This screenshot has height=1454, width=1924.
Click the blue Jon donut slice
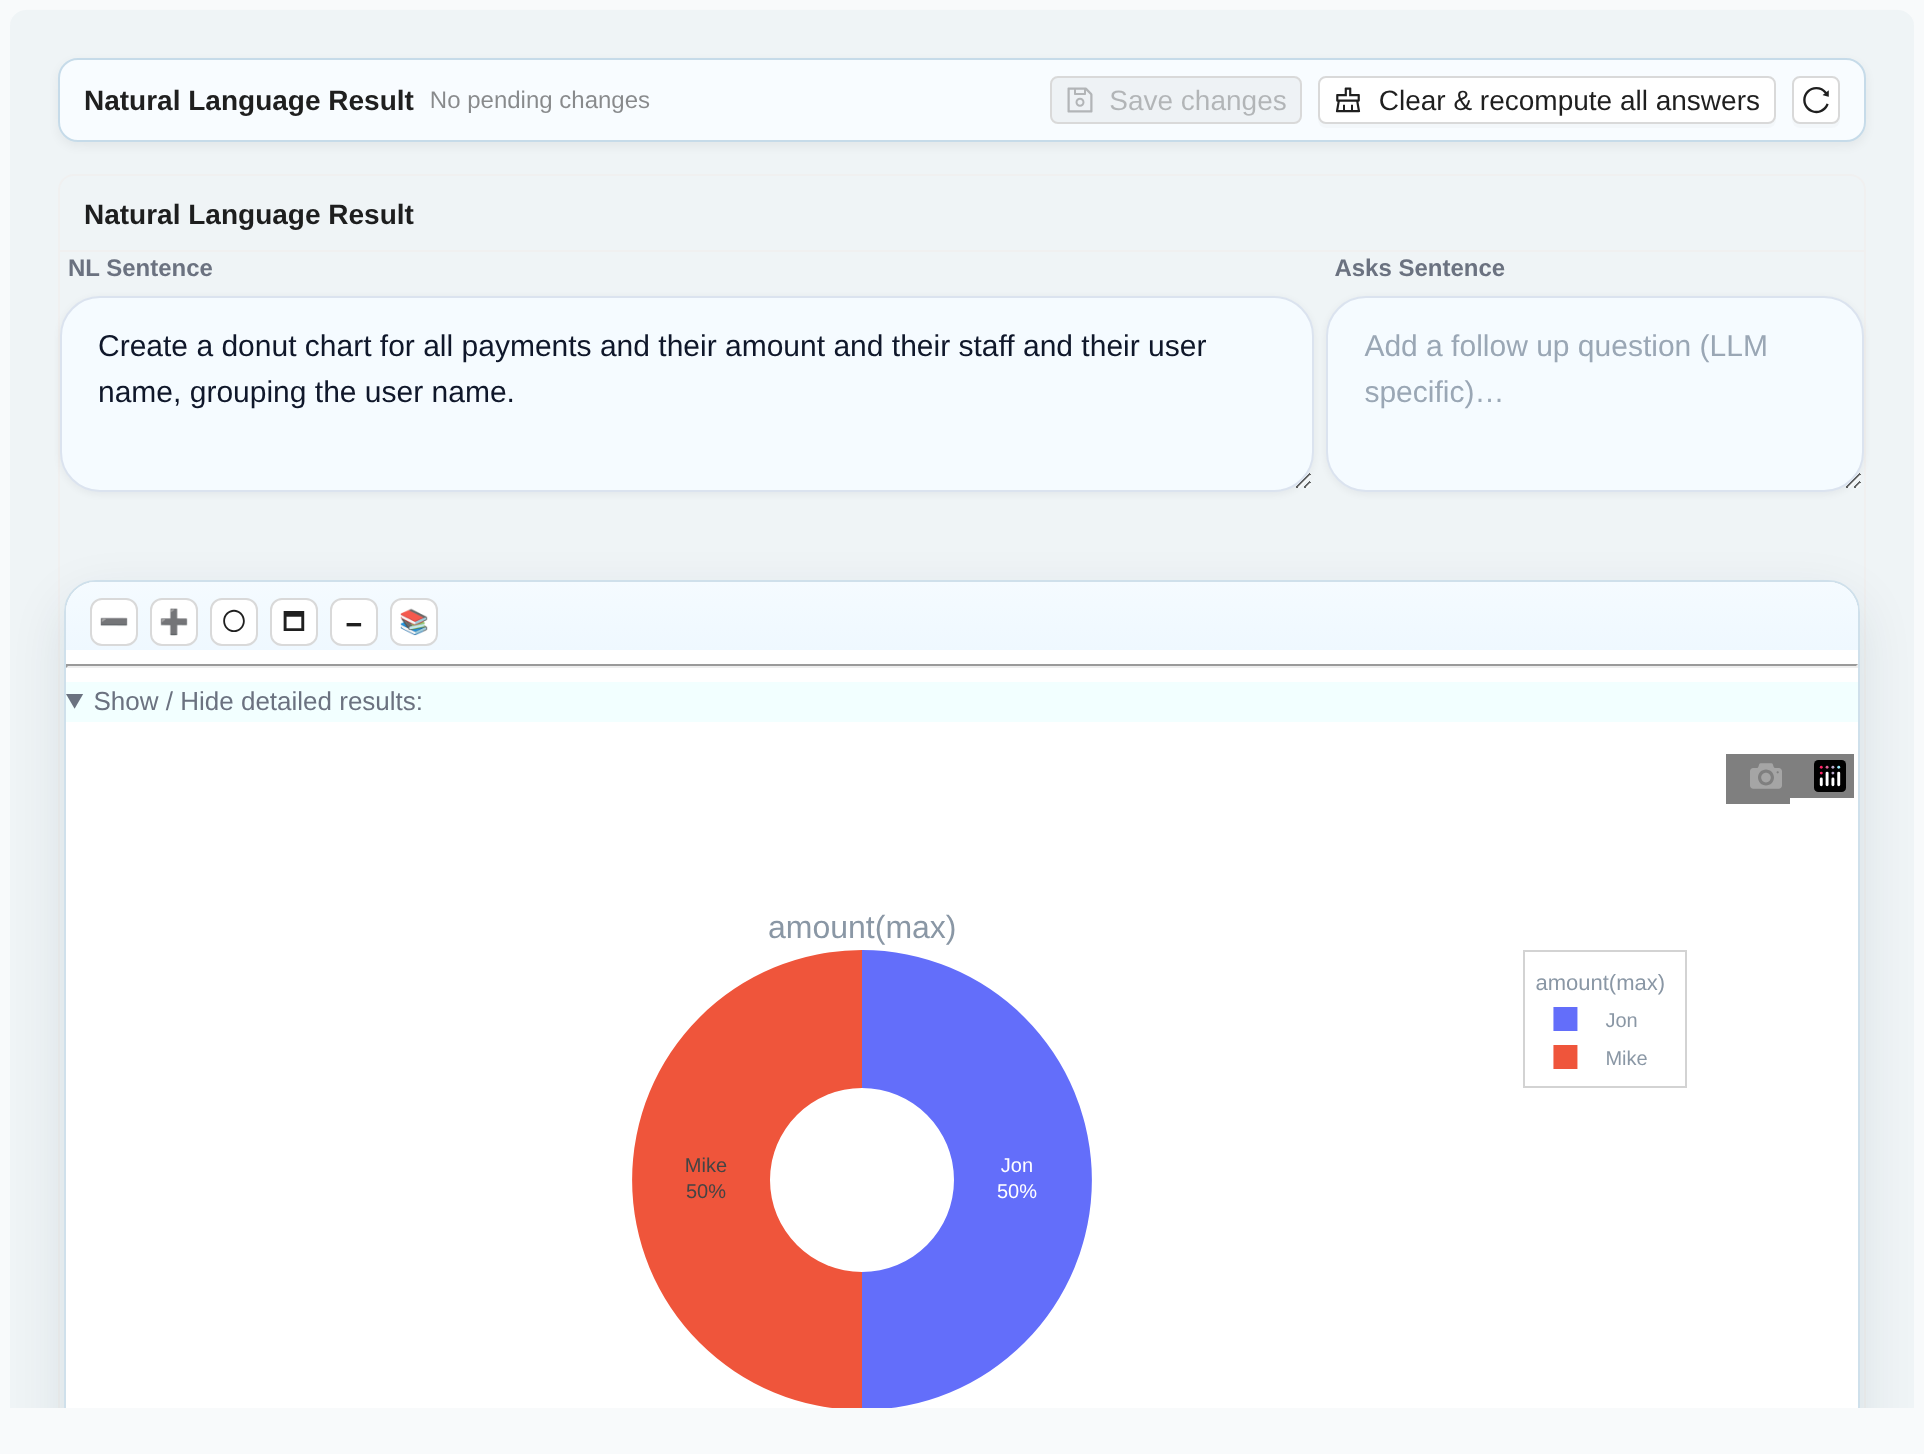(1015, 1178)
